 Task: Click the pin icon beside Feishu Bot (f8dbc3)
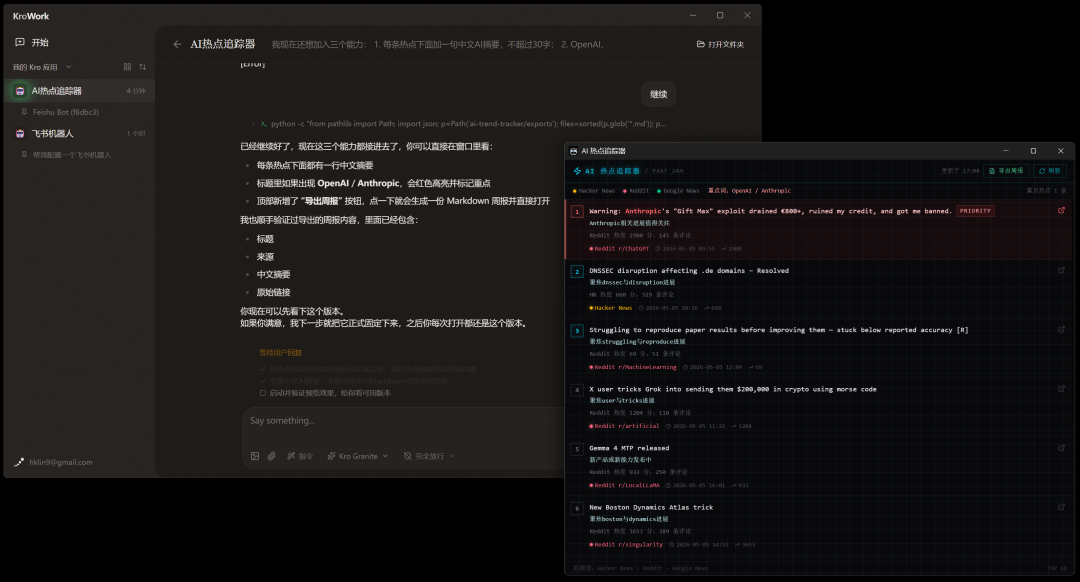pos(24,112)
